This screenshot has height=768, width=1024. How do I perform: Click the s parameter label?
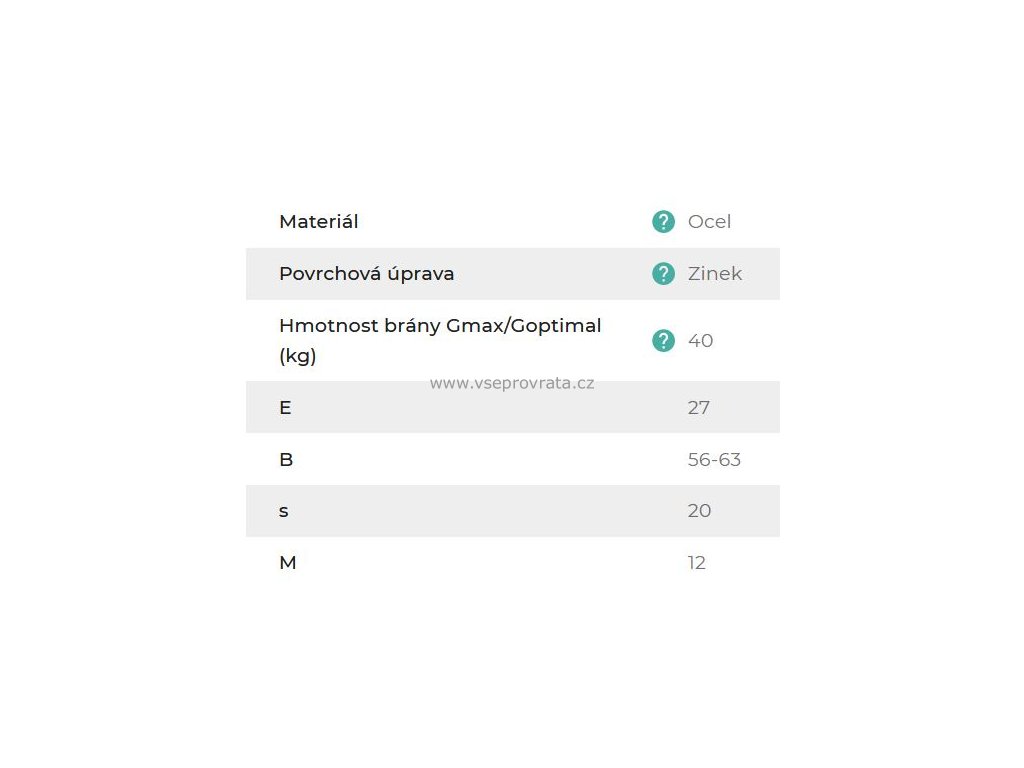click(x=283, y=511)
